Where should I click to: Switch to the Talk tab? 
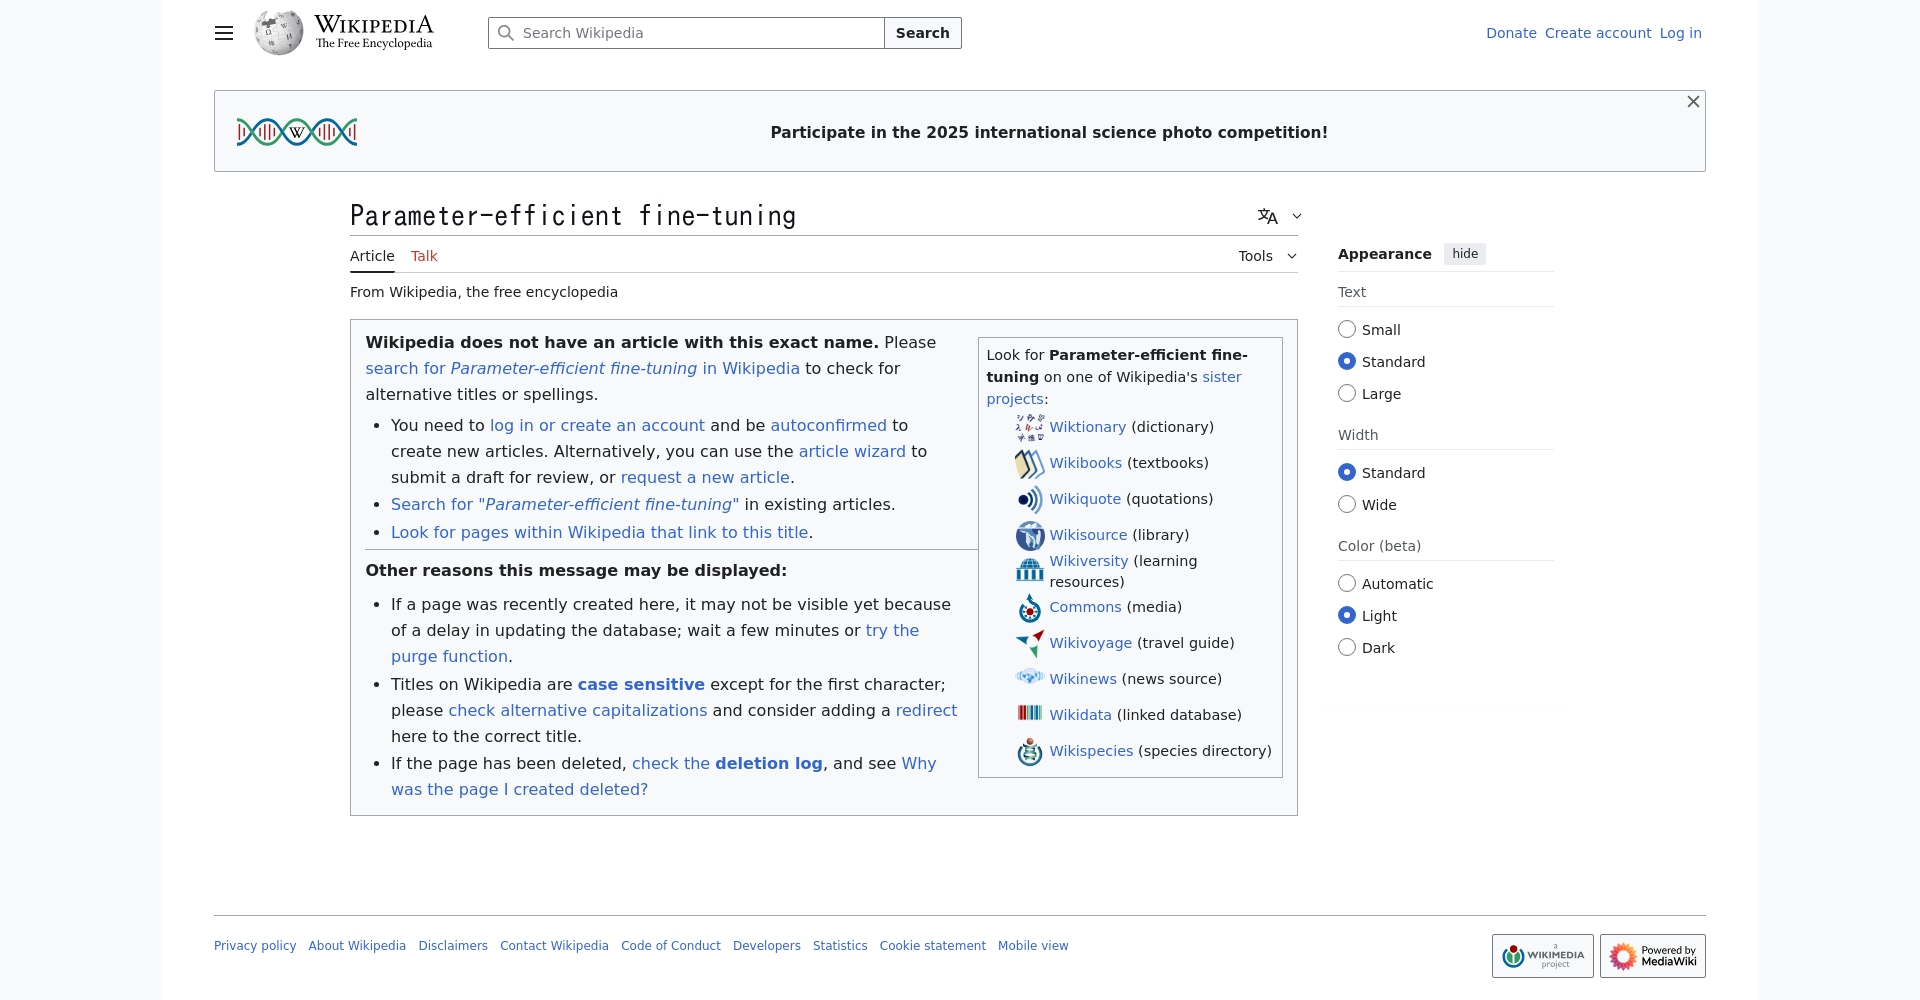pyautogui.click(x=424, y=256)
